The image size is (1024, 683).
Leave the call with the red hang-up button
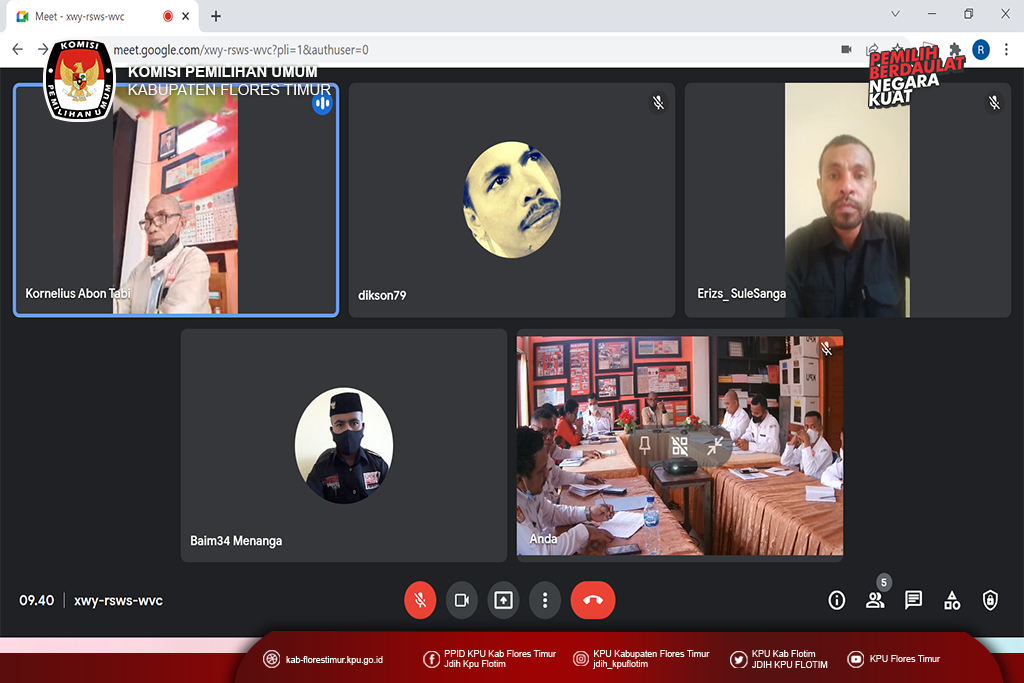(x=593, y=600)
